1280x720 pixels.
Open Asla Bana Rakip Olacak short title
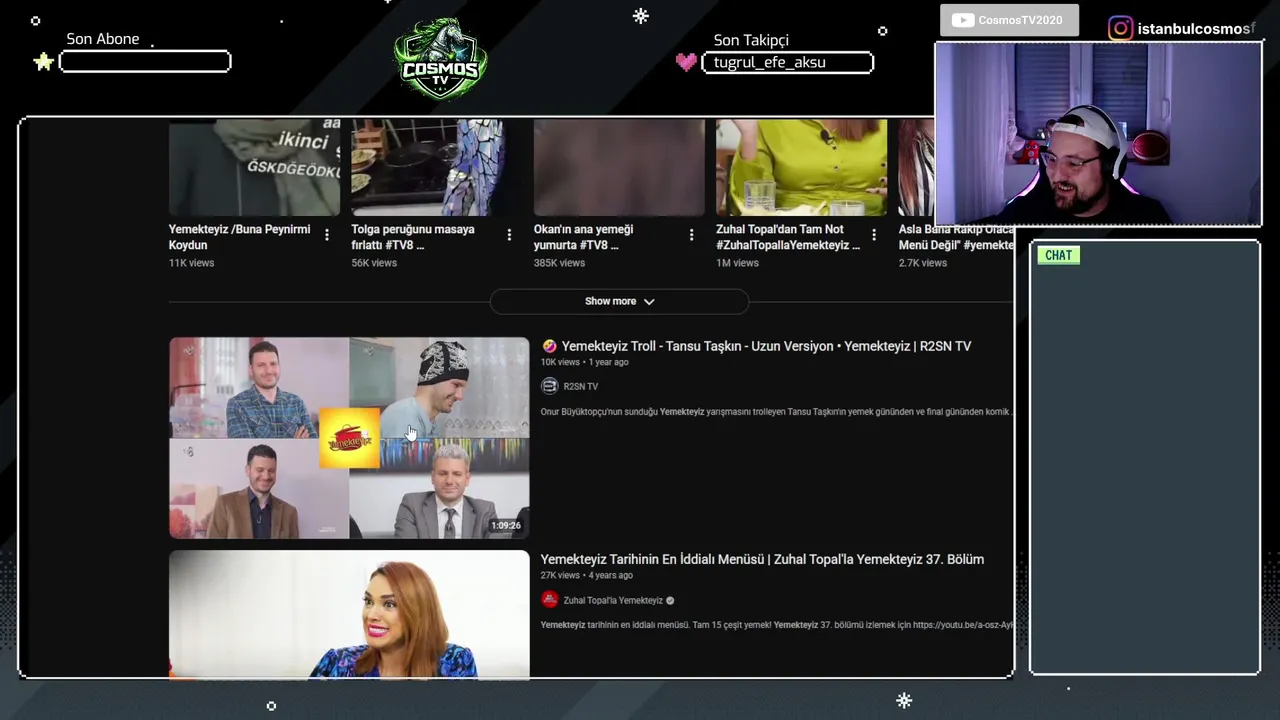tap(956, 237)
